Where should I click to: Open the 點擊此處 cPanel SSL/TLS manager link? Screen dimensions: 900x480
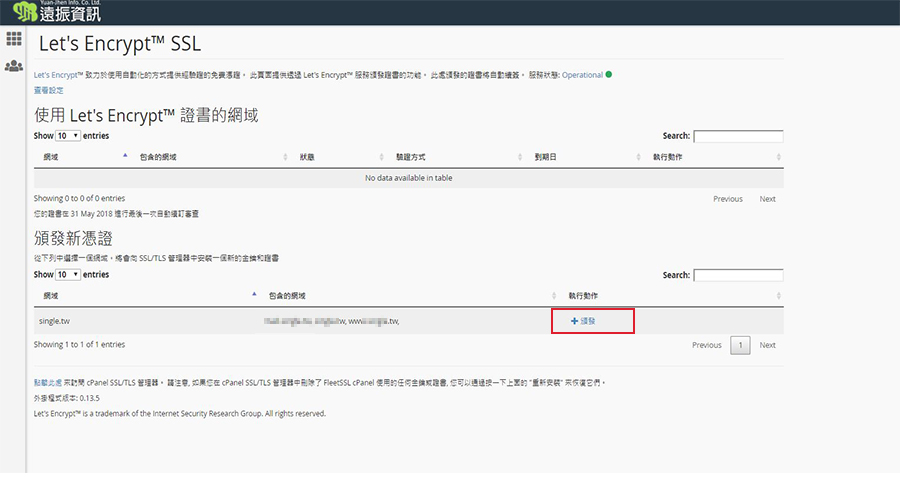pyautogui.click(x=48, y=382)
